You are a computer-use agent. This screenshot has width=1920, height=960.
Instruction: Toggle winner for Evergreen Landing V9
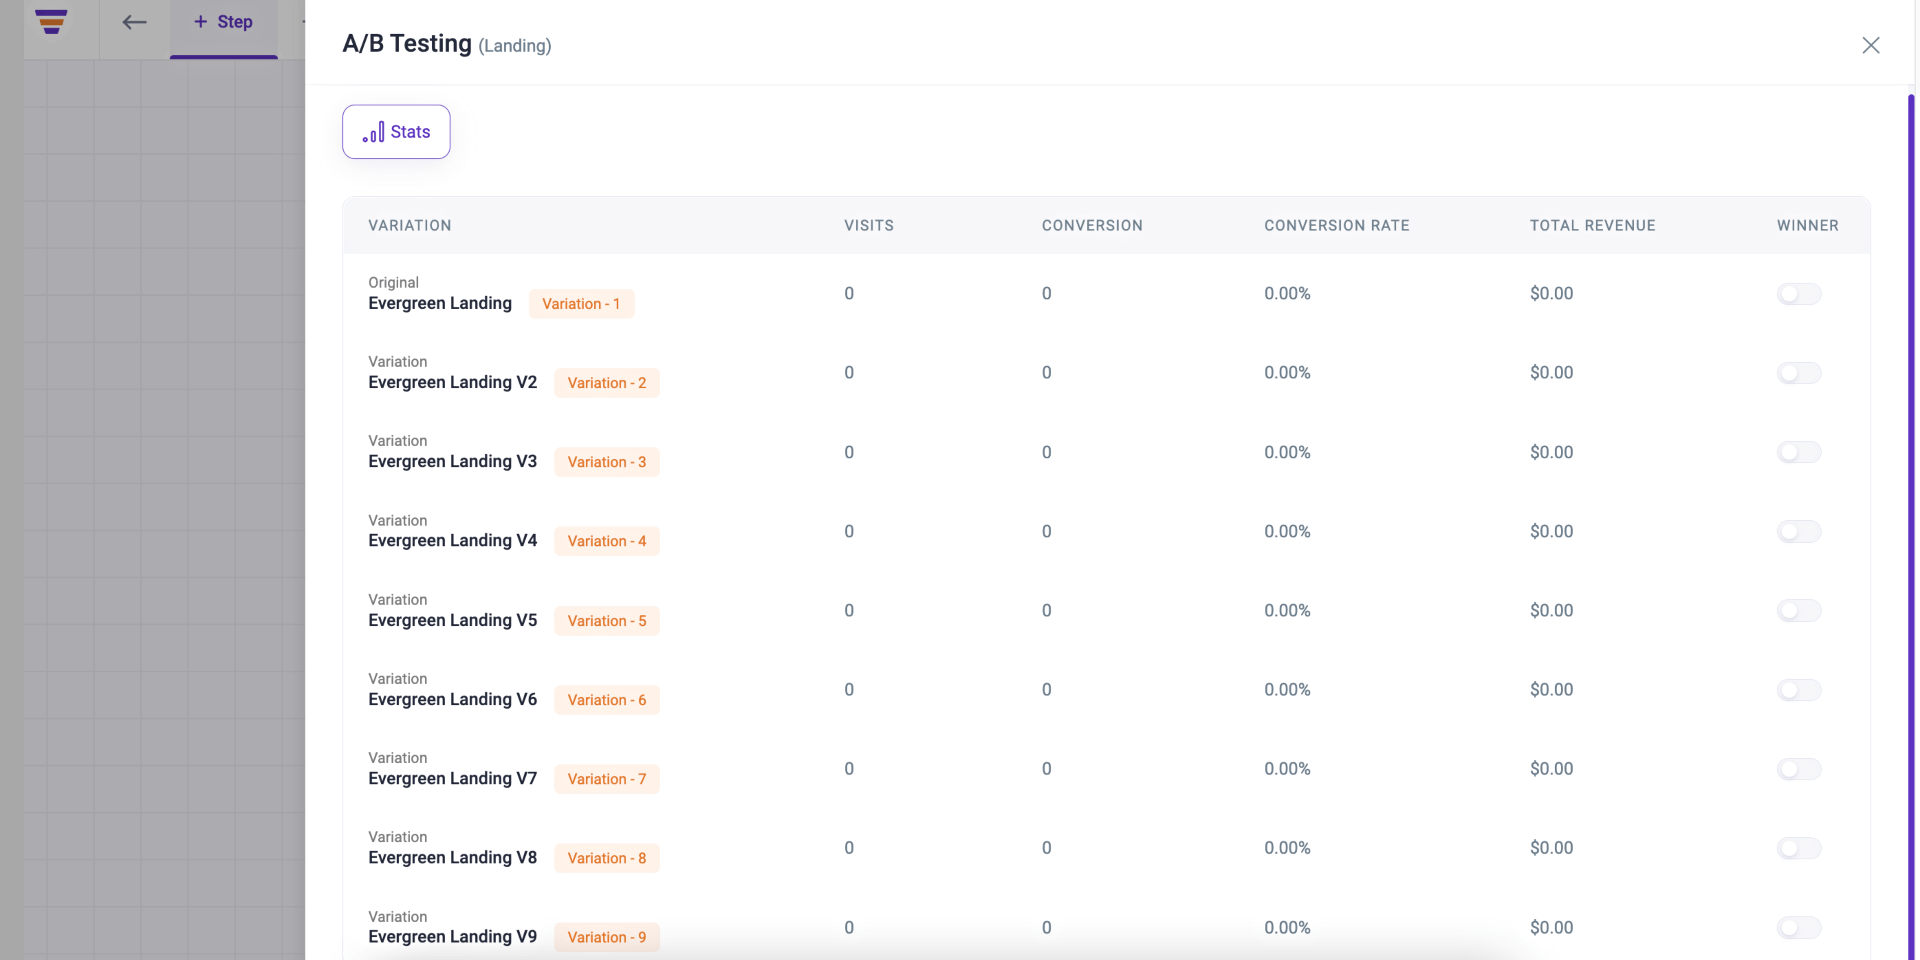pos(1799,927)
